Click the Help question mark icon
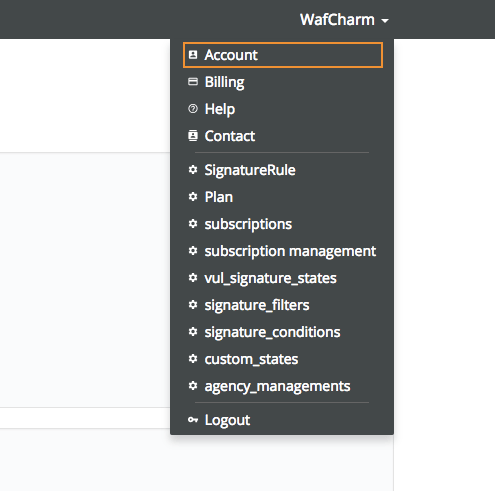This screenshot has height=491, width=495. [x=193, y=109]
